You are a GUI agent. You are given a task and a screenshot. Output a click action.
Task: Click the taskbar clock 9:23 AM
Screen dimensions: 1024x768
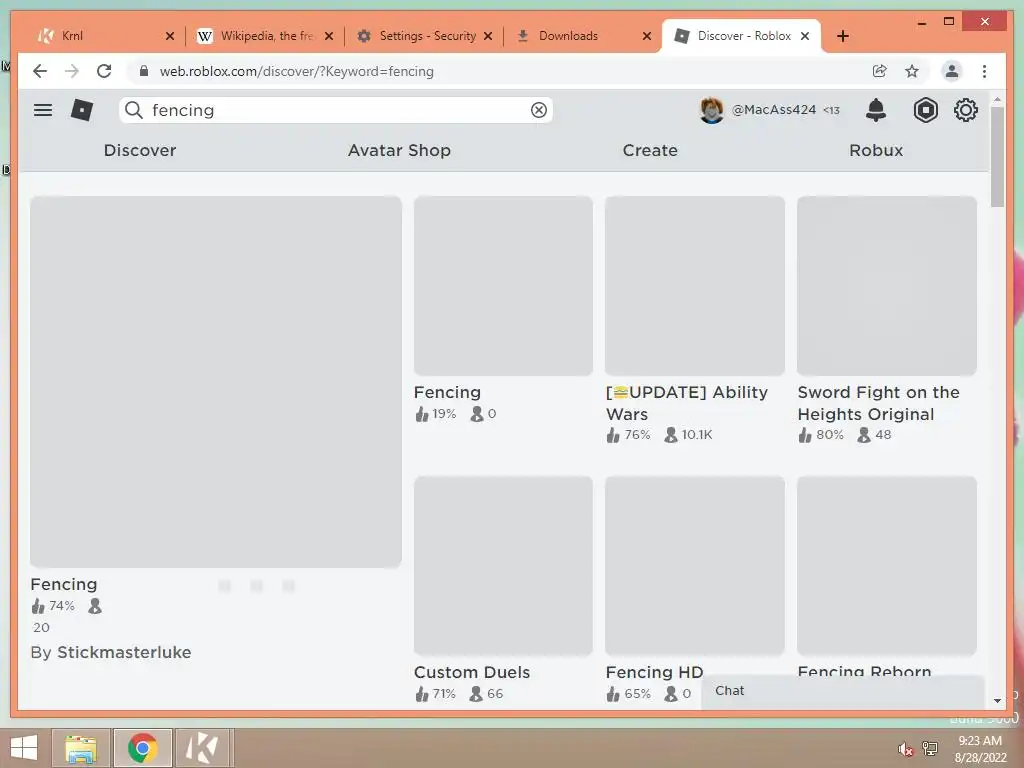[980, 741]
